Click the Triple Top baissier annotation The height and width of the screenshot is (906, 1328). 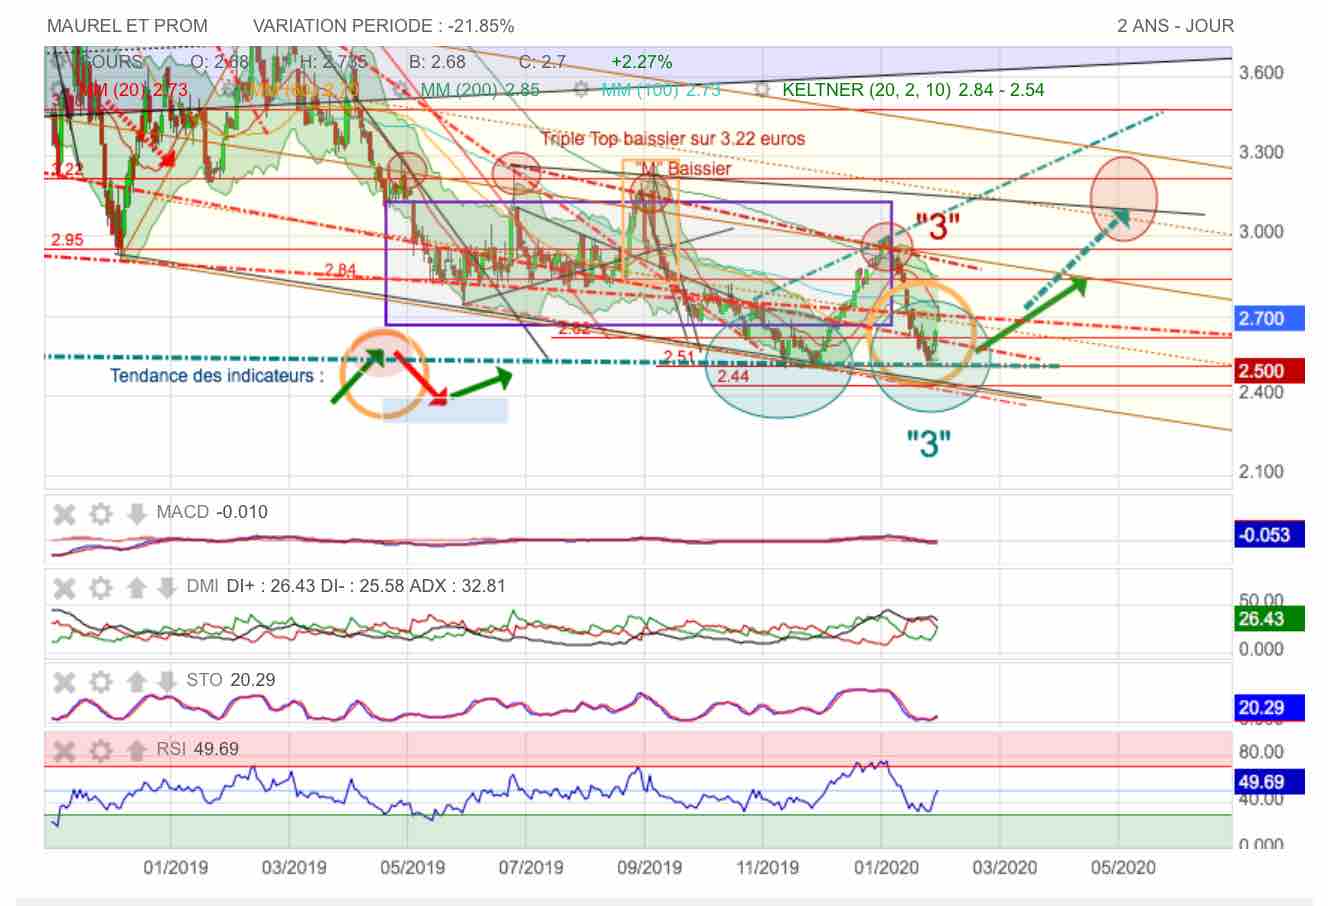click(x=673, y=139)
